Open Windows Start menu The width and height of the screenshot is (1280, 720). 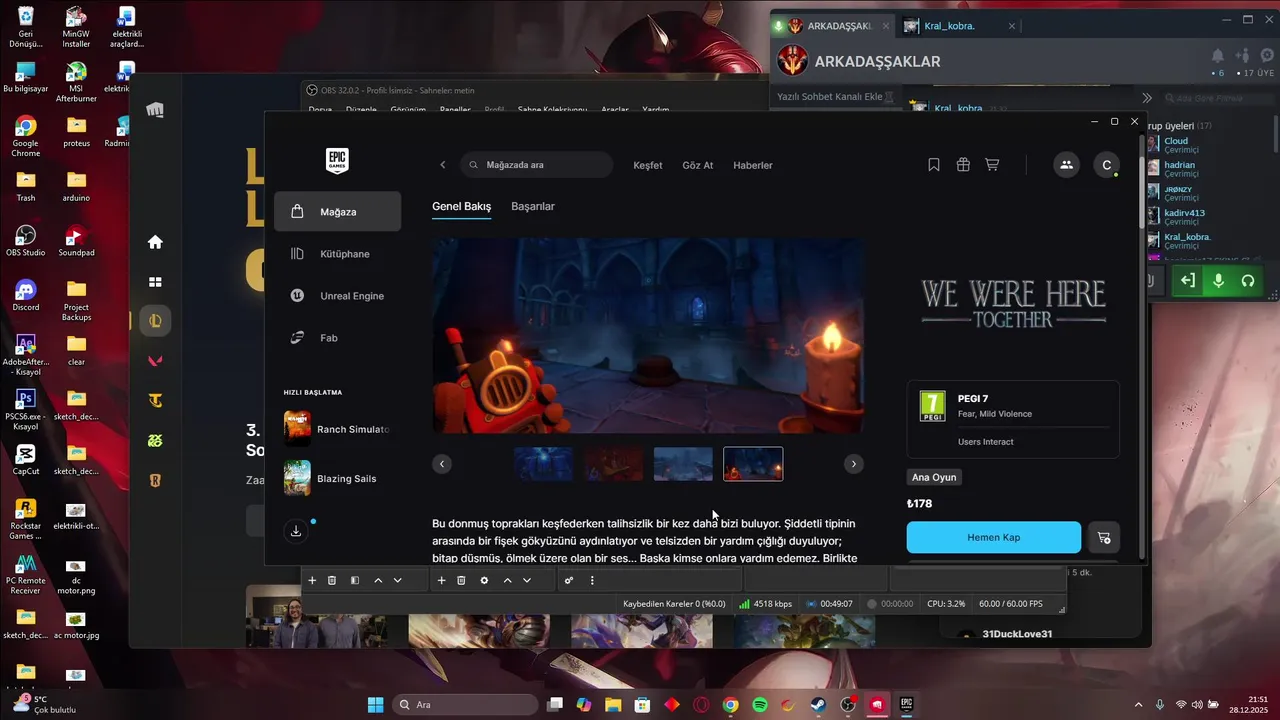tap(375, 705)
